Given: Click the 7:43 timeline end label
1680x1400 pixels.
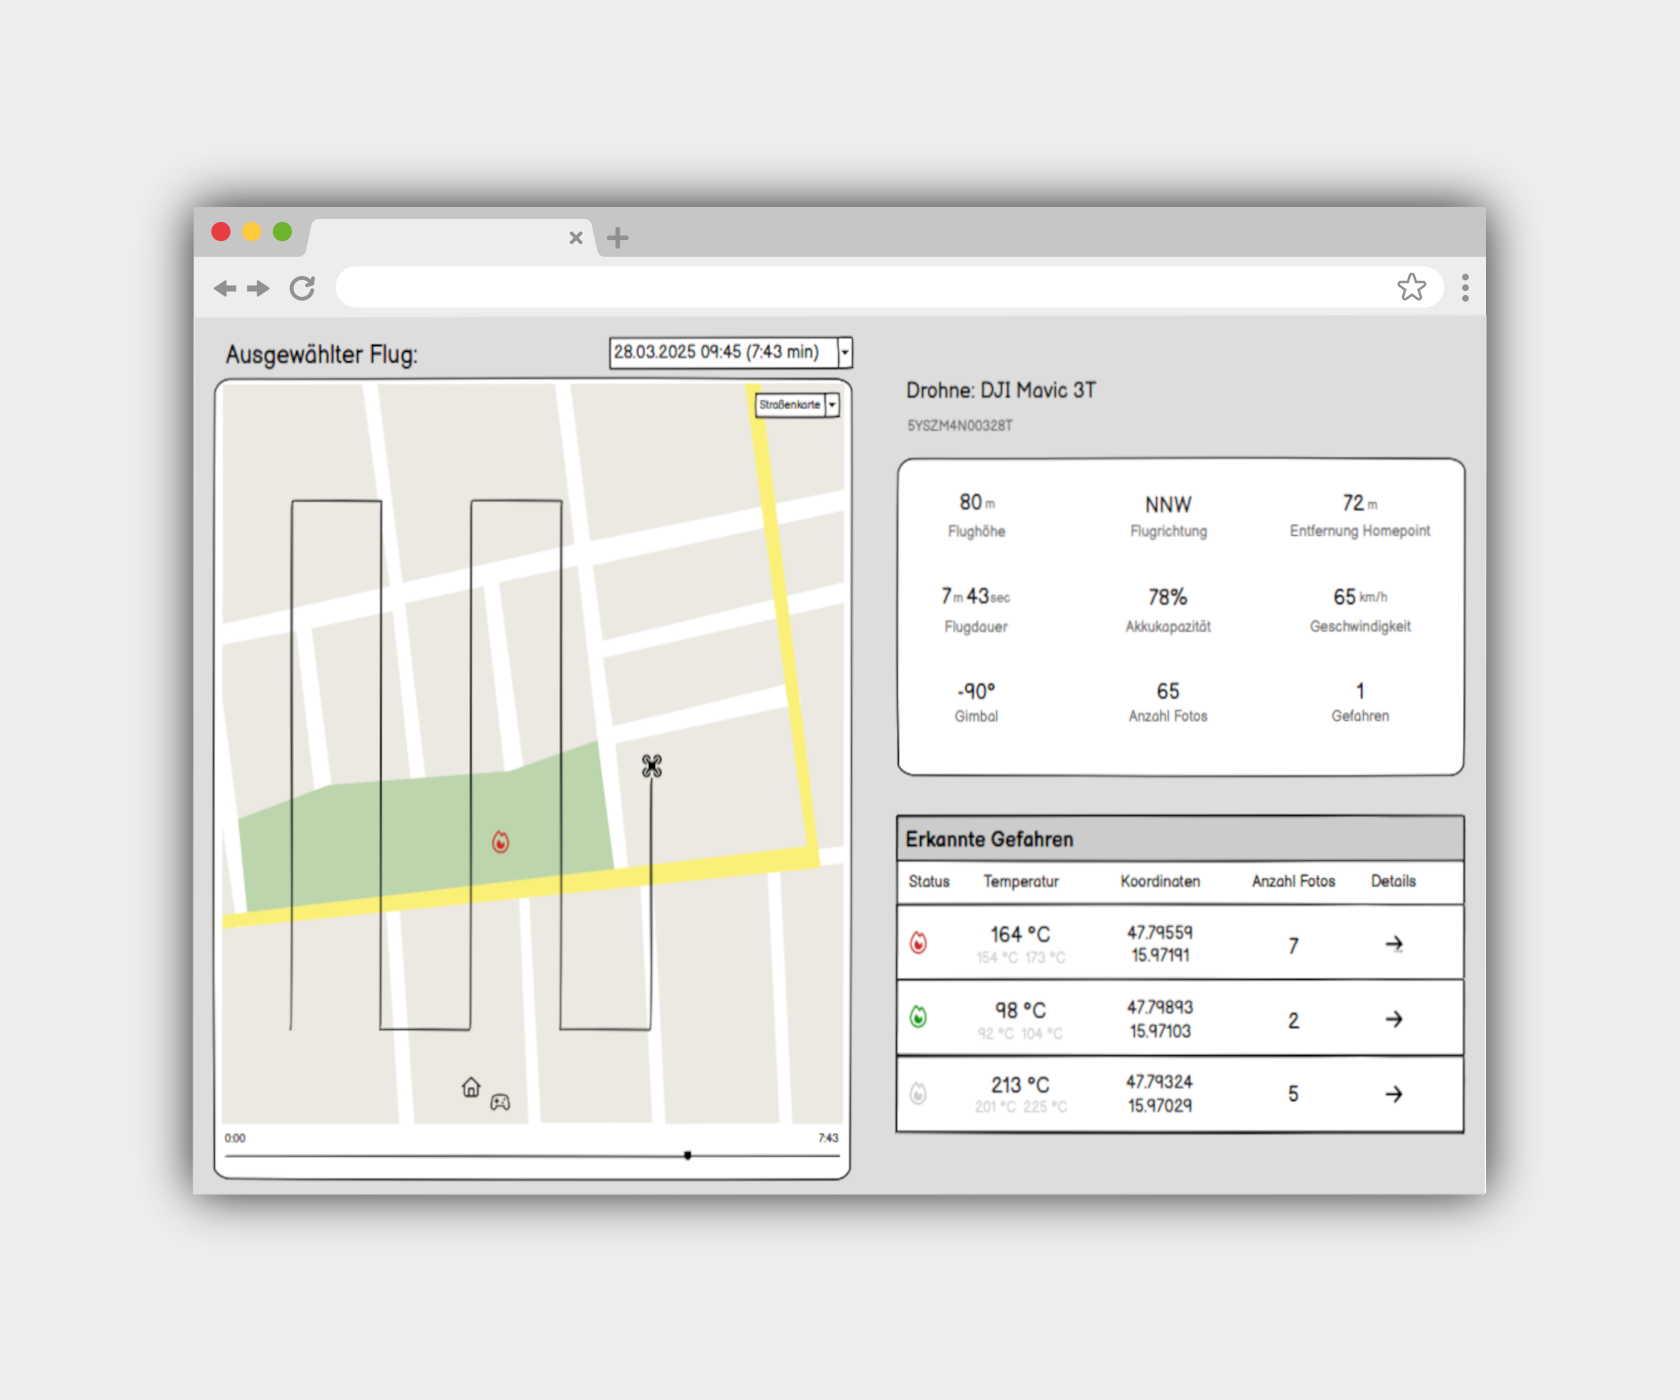Looking at the screenshot, I should 828,1138.
